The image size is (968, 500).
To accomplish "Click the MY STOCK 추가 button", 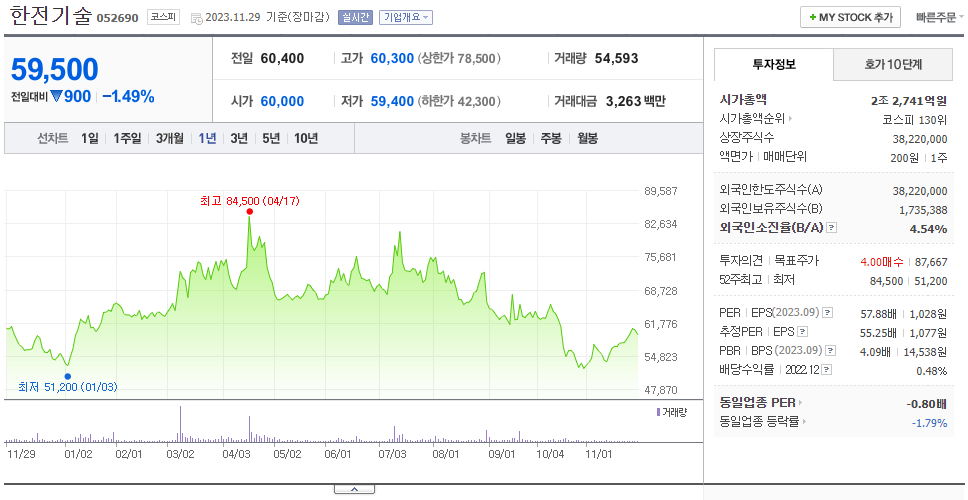I will tap(851, 17).
